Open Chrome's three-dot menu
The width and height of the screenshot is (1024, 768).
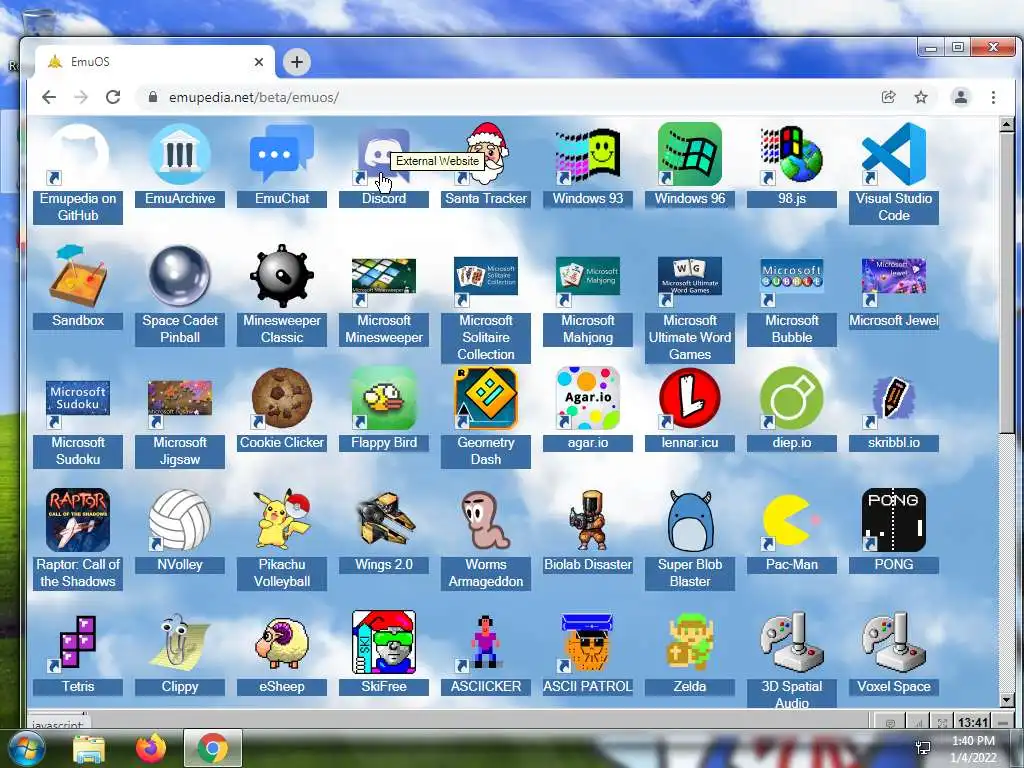click(993, 97)
